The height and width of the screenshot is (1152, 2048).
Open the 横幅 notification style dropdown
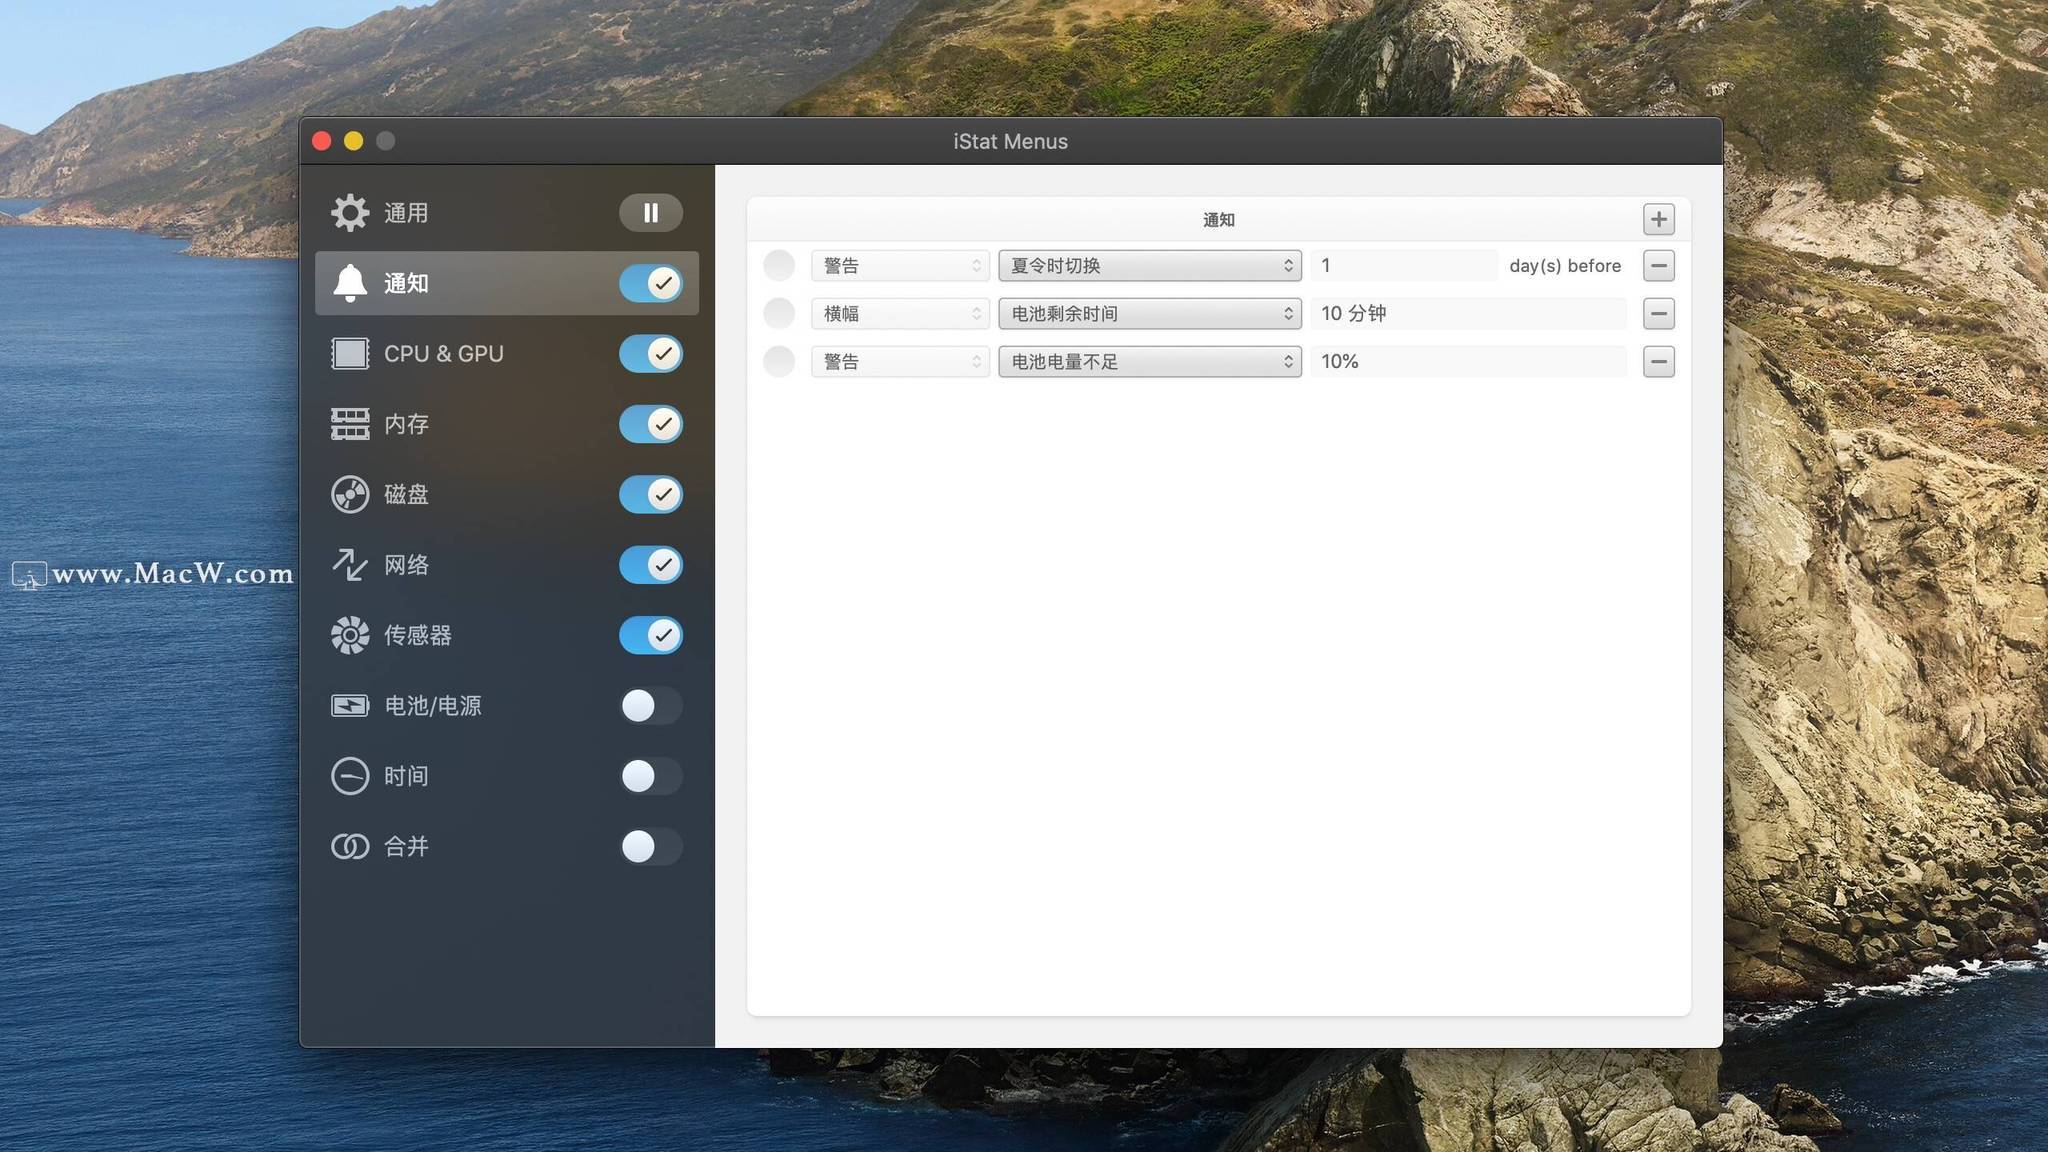click(x=899, y=314)
